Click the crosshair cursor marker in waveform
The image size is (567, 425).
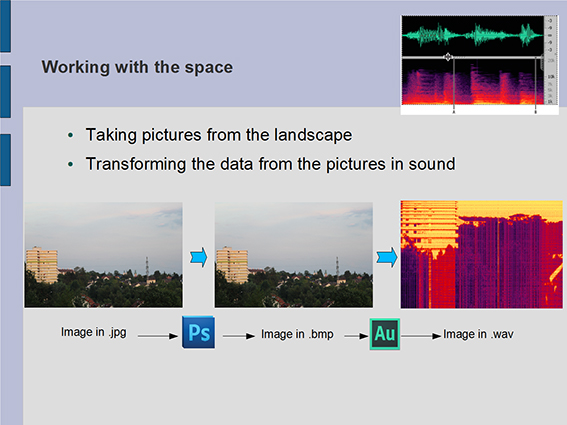448,57
